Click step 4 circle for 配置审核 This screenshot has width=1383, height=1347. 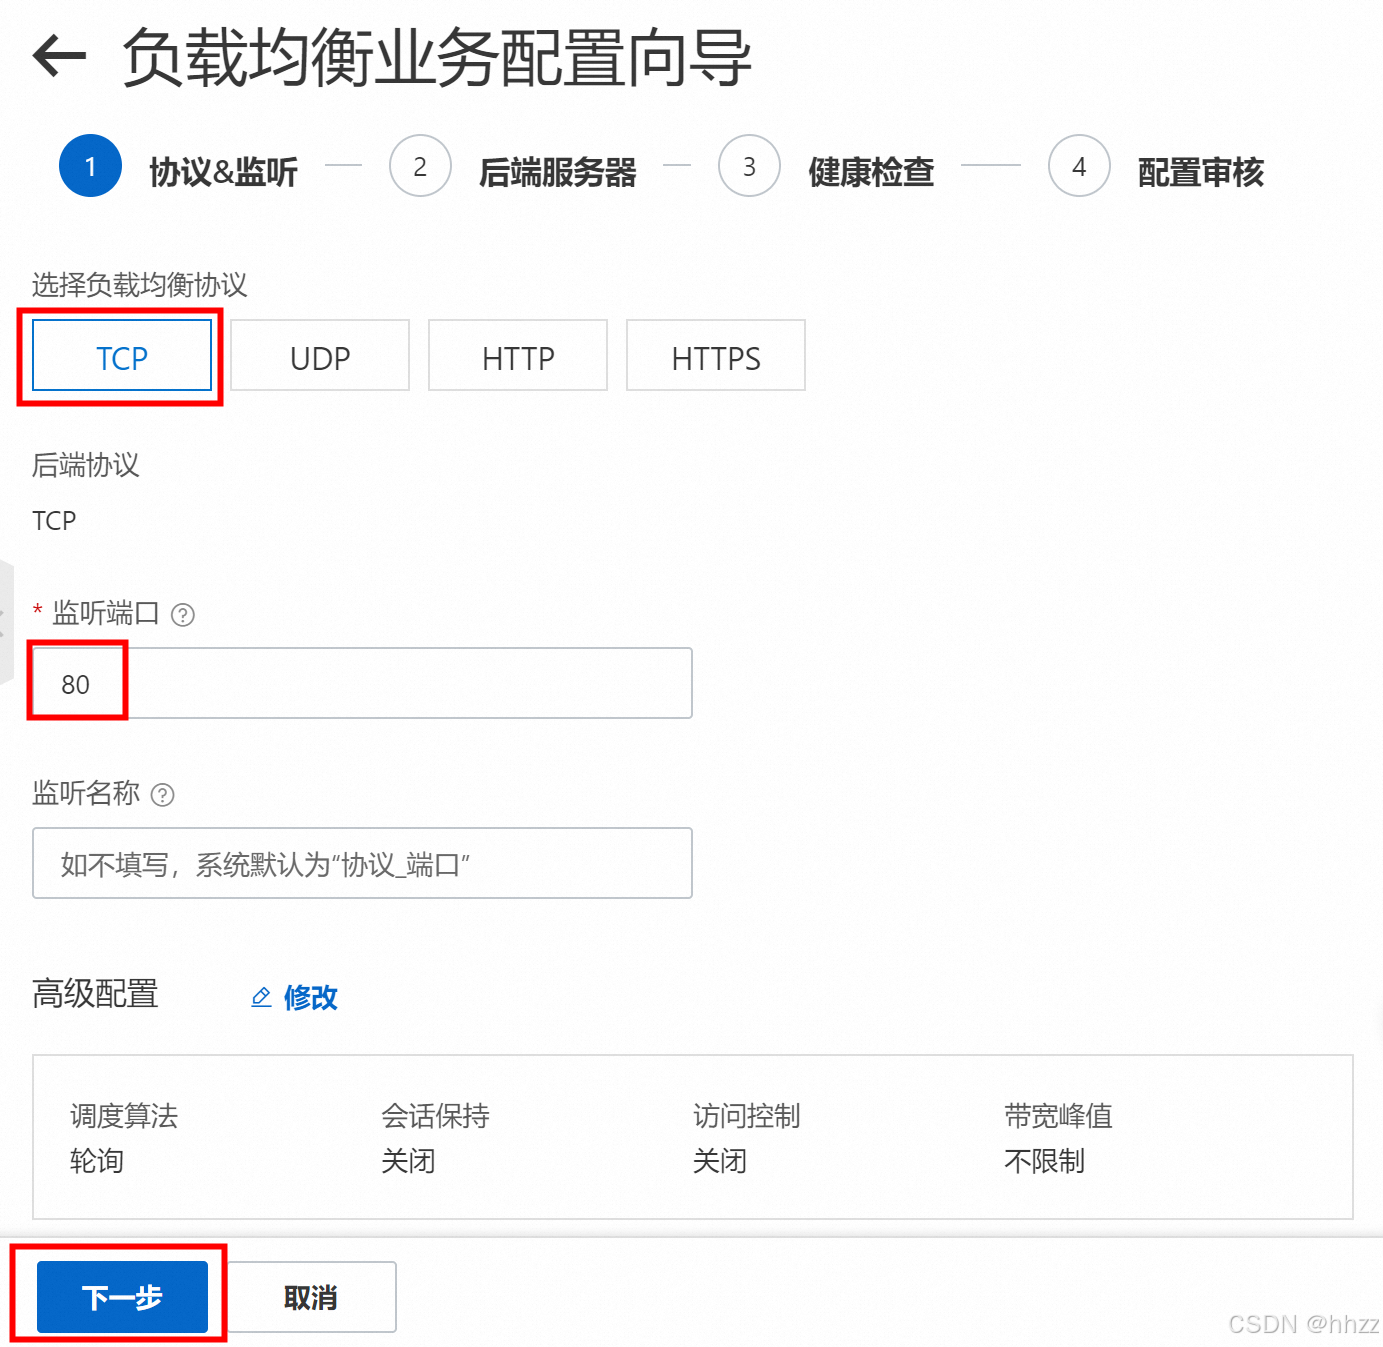point(1079,166)
